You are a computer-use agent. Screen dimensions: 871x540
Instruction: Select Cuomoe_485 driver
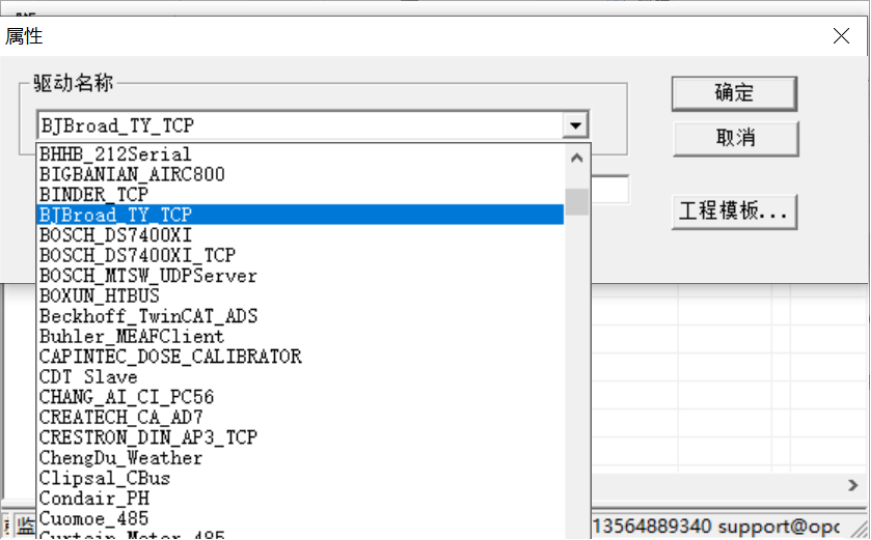[x=300, y=518]
